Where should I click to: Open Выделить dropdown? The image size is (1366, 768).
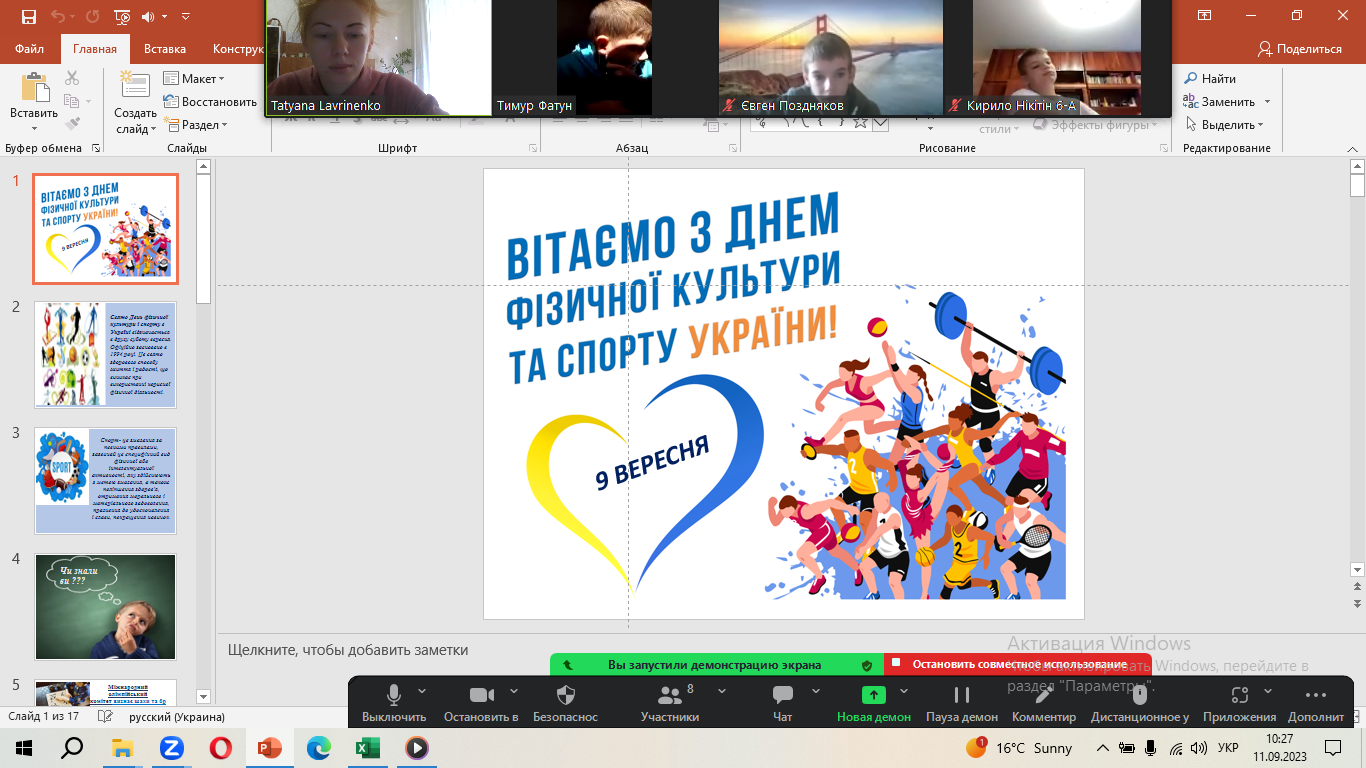(x=1226, y=125)
